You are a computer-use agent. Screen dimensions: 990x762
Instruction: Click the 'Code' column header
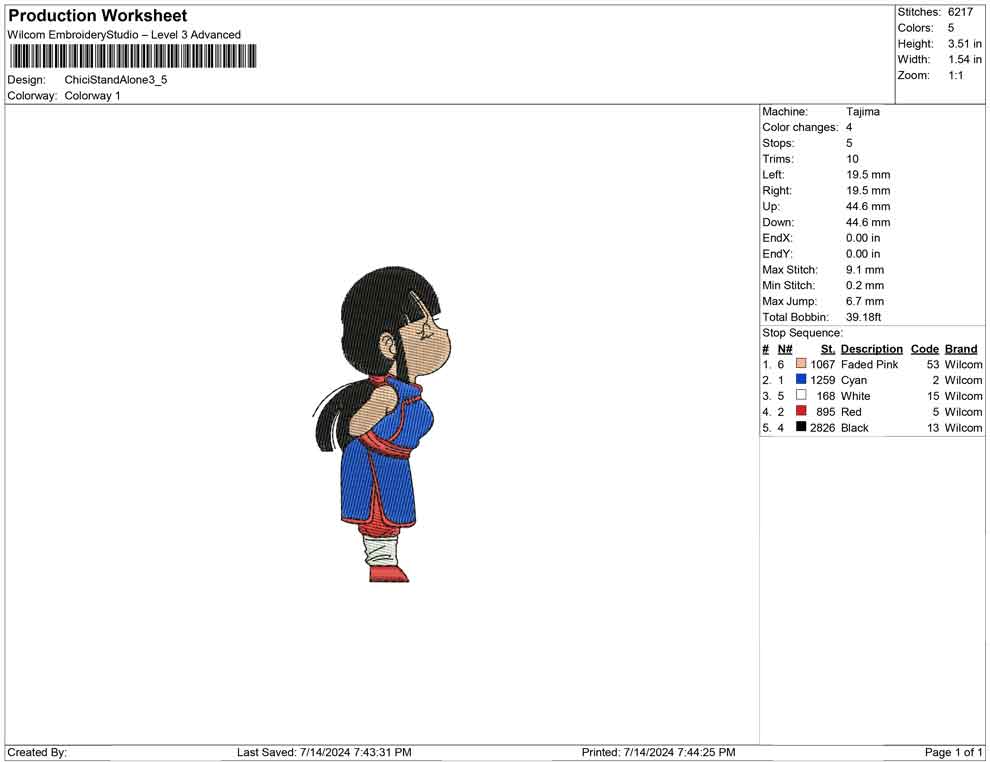(x=925, y=349)
